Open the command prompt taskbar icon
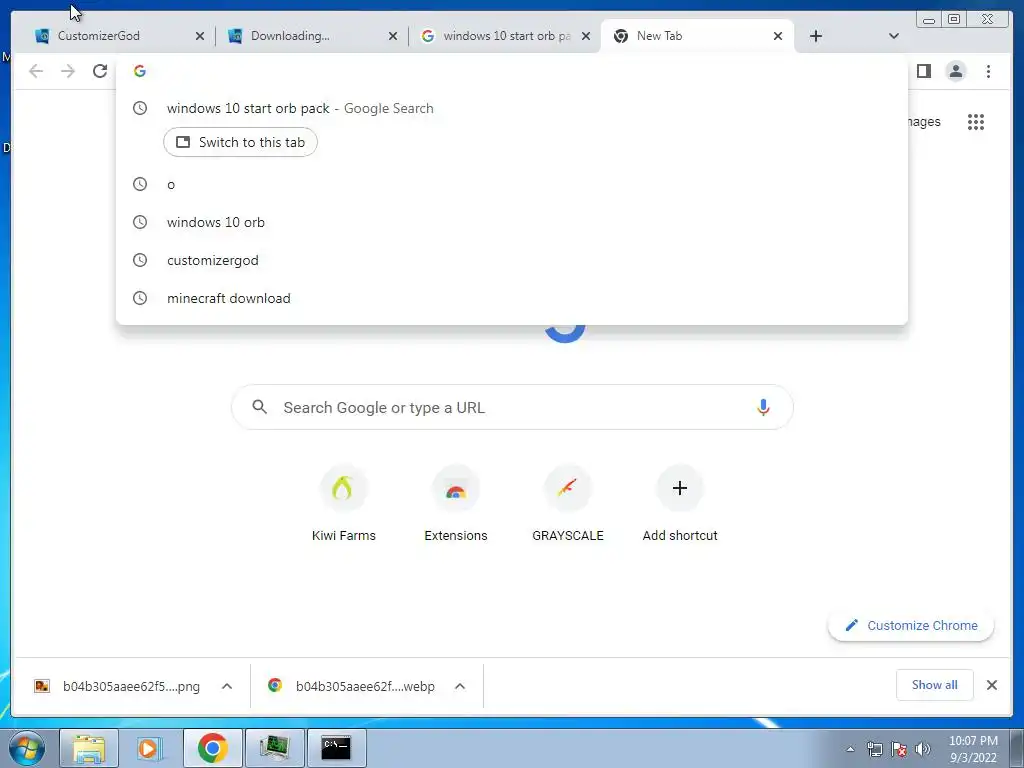 coord(336,748)
